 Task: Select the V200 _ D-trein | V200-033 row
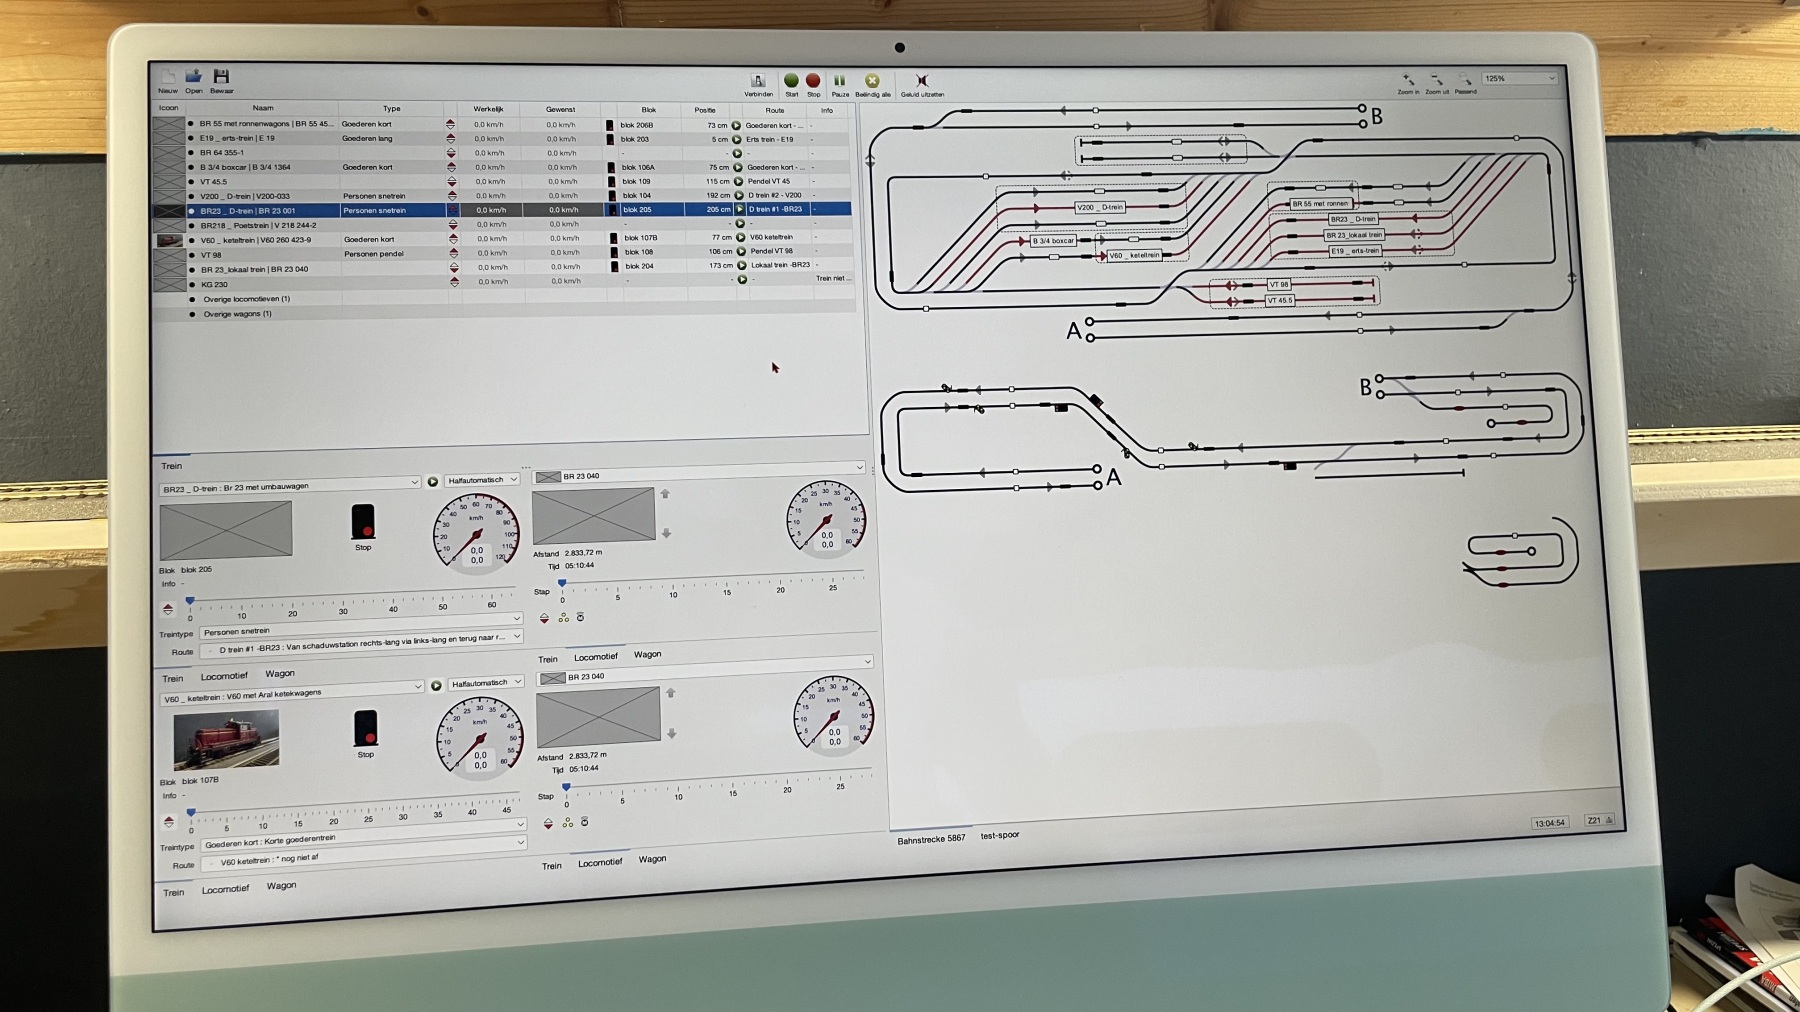click(x=503, y=196)
